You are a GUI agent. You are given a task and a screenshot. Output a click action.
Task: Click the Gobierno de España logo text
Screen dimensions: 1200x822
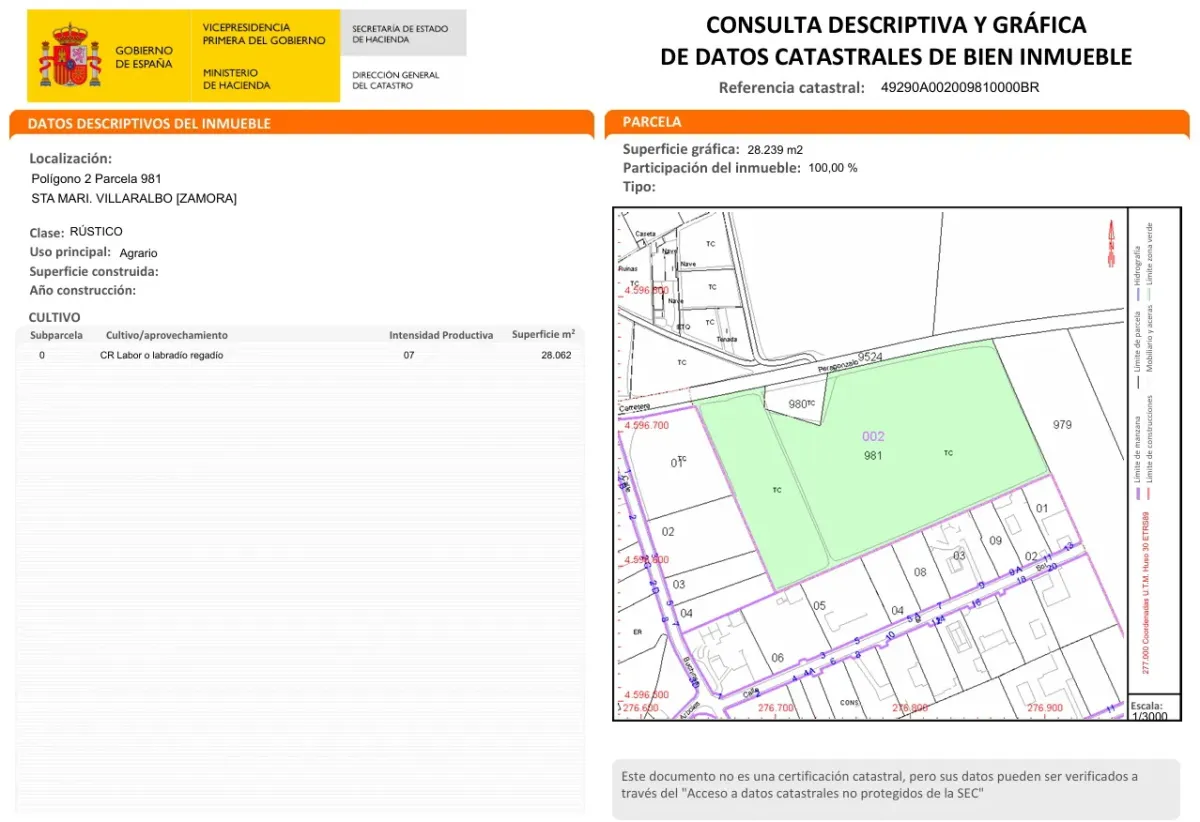point(144,57)
